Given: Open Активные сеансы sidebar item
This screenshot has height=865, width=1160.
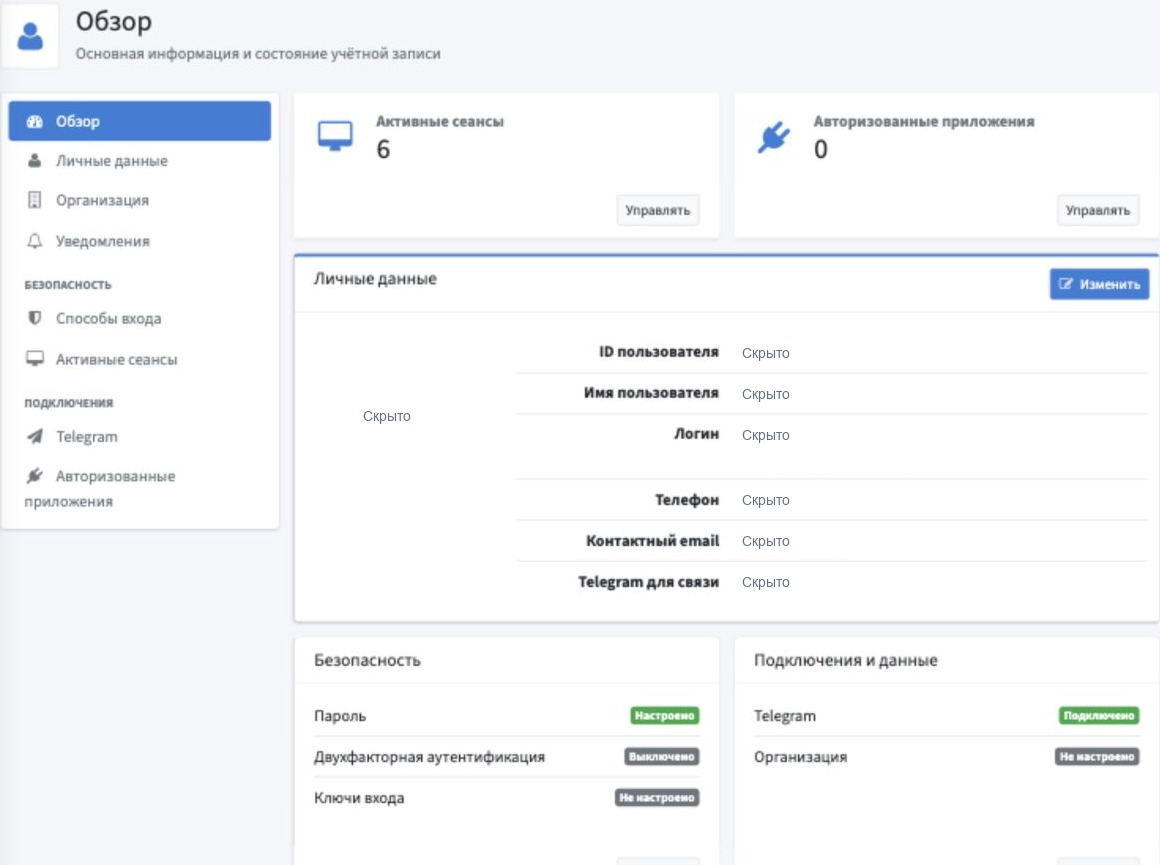Looking at the screenshot, I should point(140,359).
